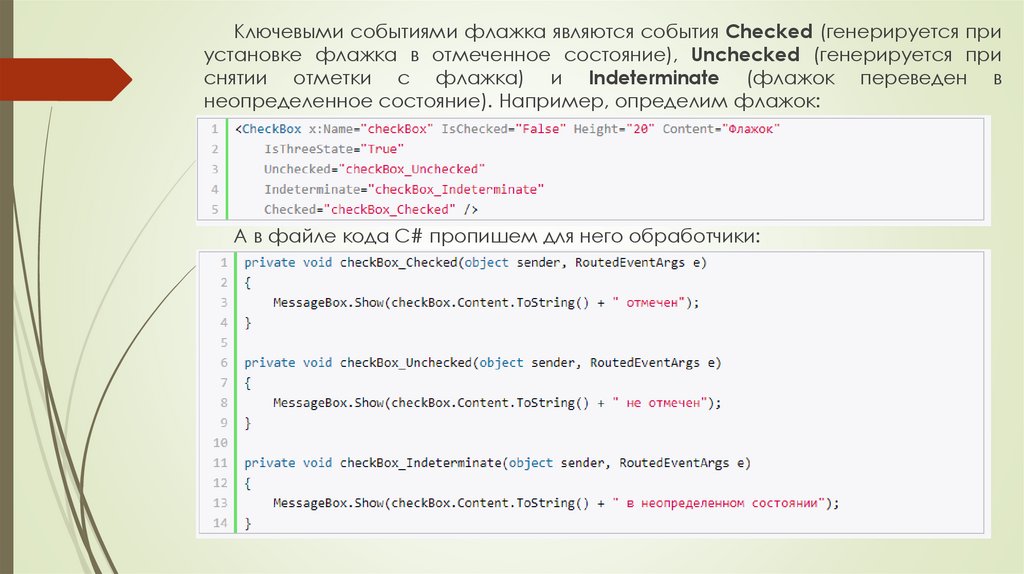Click the checkBox_Unchecked method declaration

point(483,362)
